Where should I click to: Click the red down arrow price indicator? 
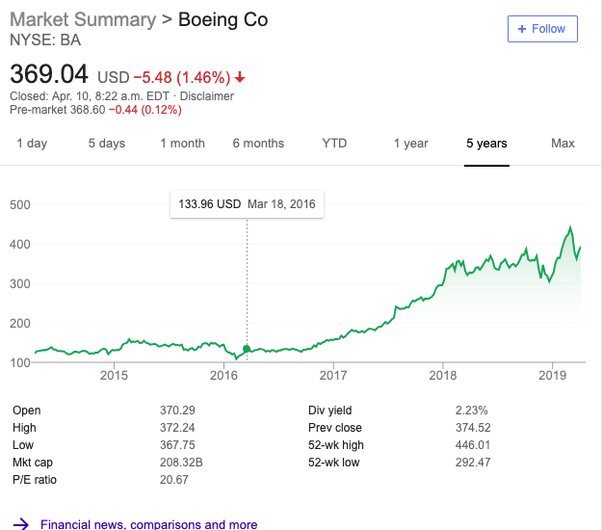coord(240,77)
